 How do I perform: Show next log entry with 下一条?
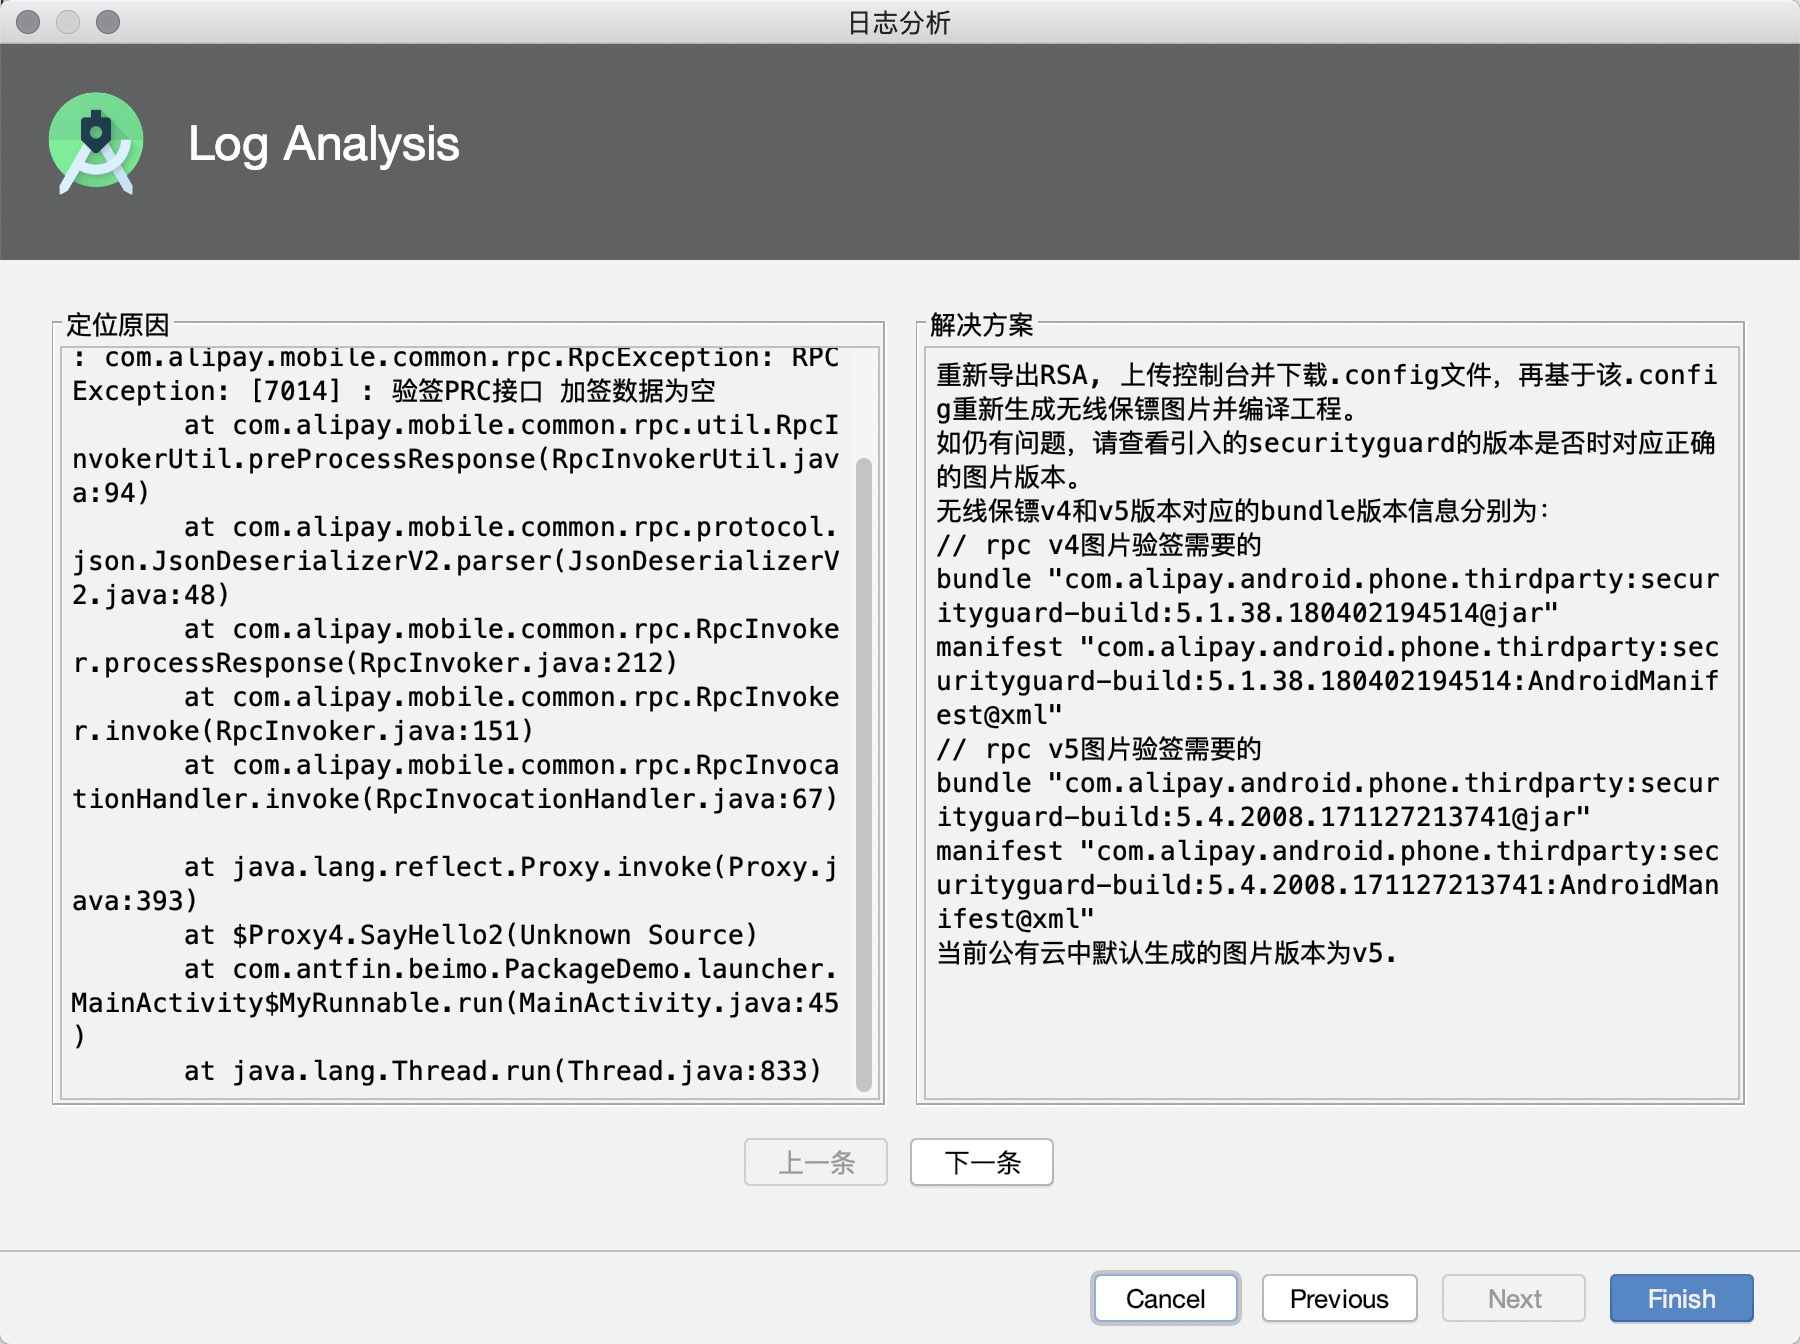[x=982, y=1162]
